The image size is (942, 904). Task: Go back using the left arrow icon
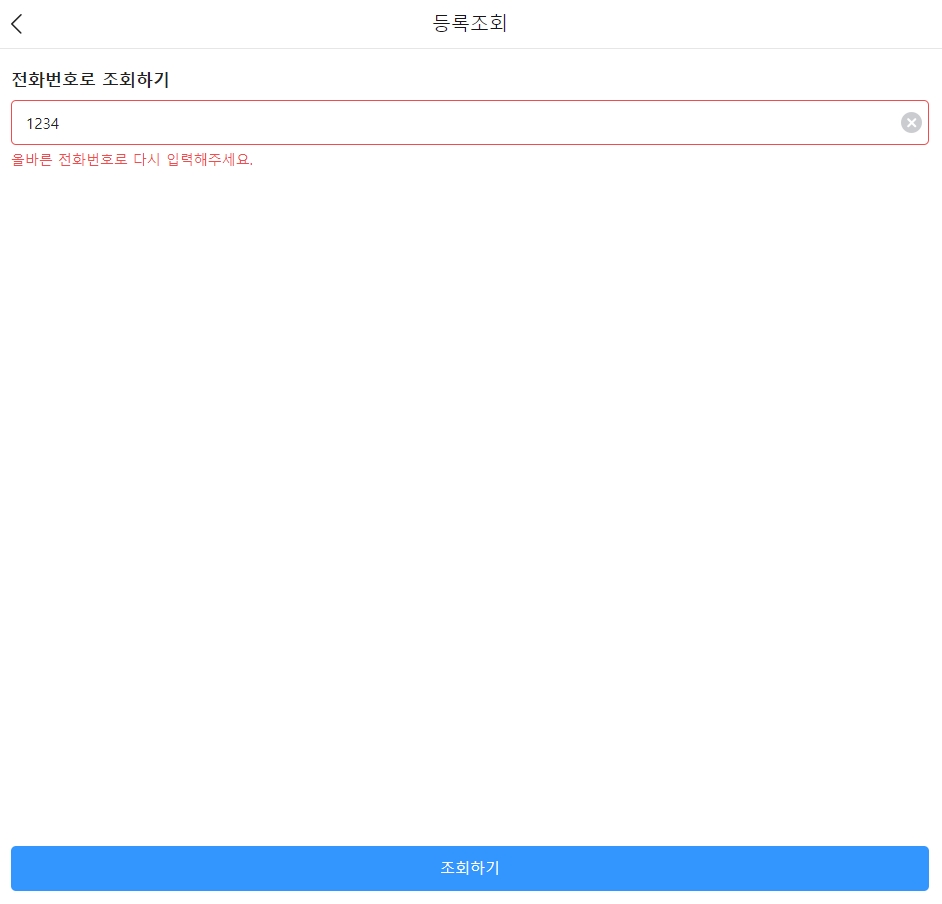click(17, 24)
